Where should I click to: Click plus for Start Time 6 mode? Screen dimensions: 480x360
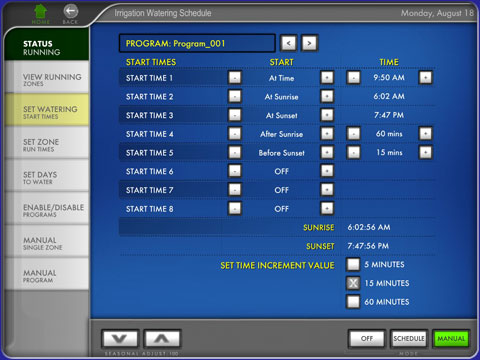[327, 171]
